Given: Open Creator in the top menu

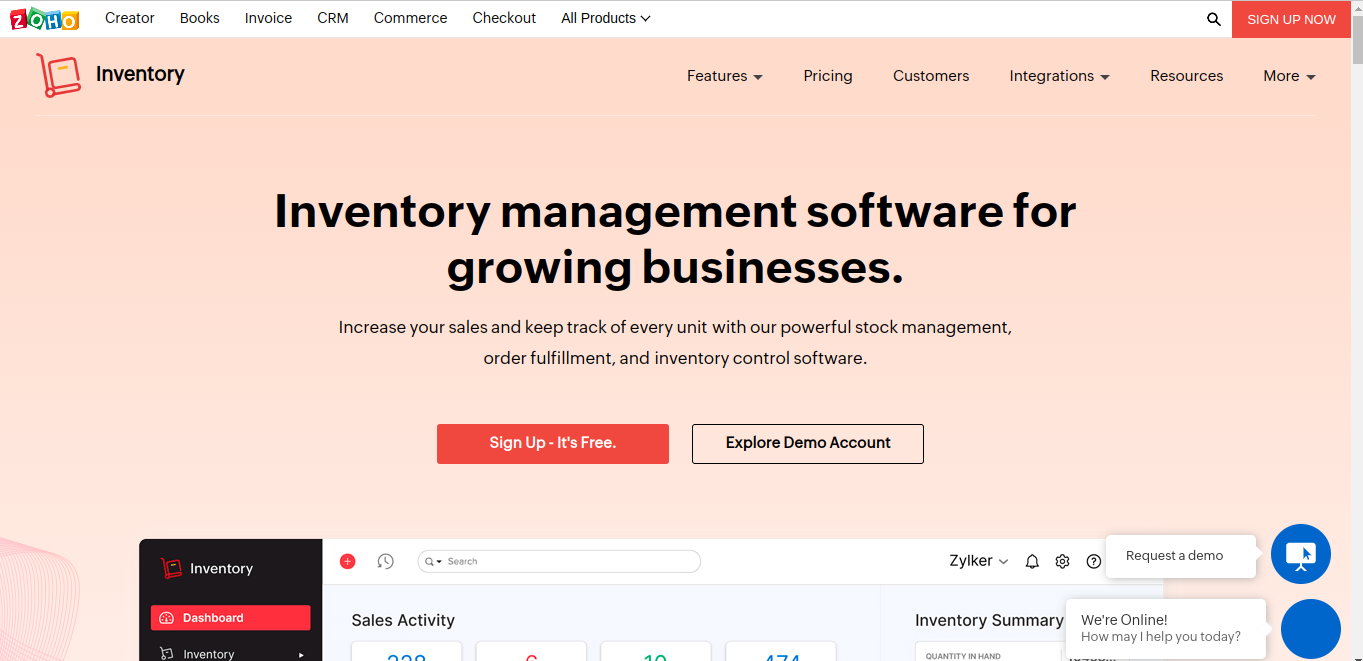Looking at the screenshot, I should [x=130, y=18].
